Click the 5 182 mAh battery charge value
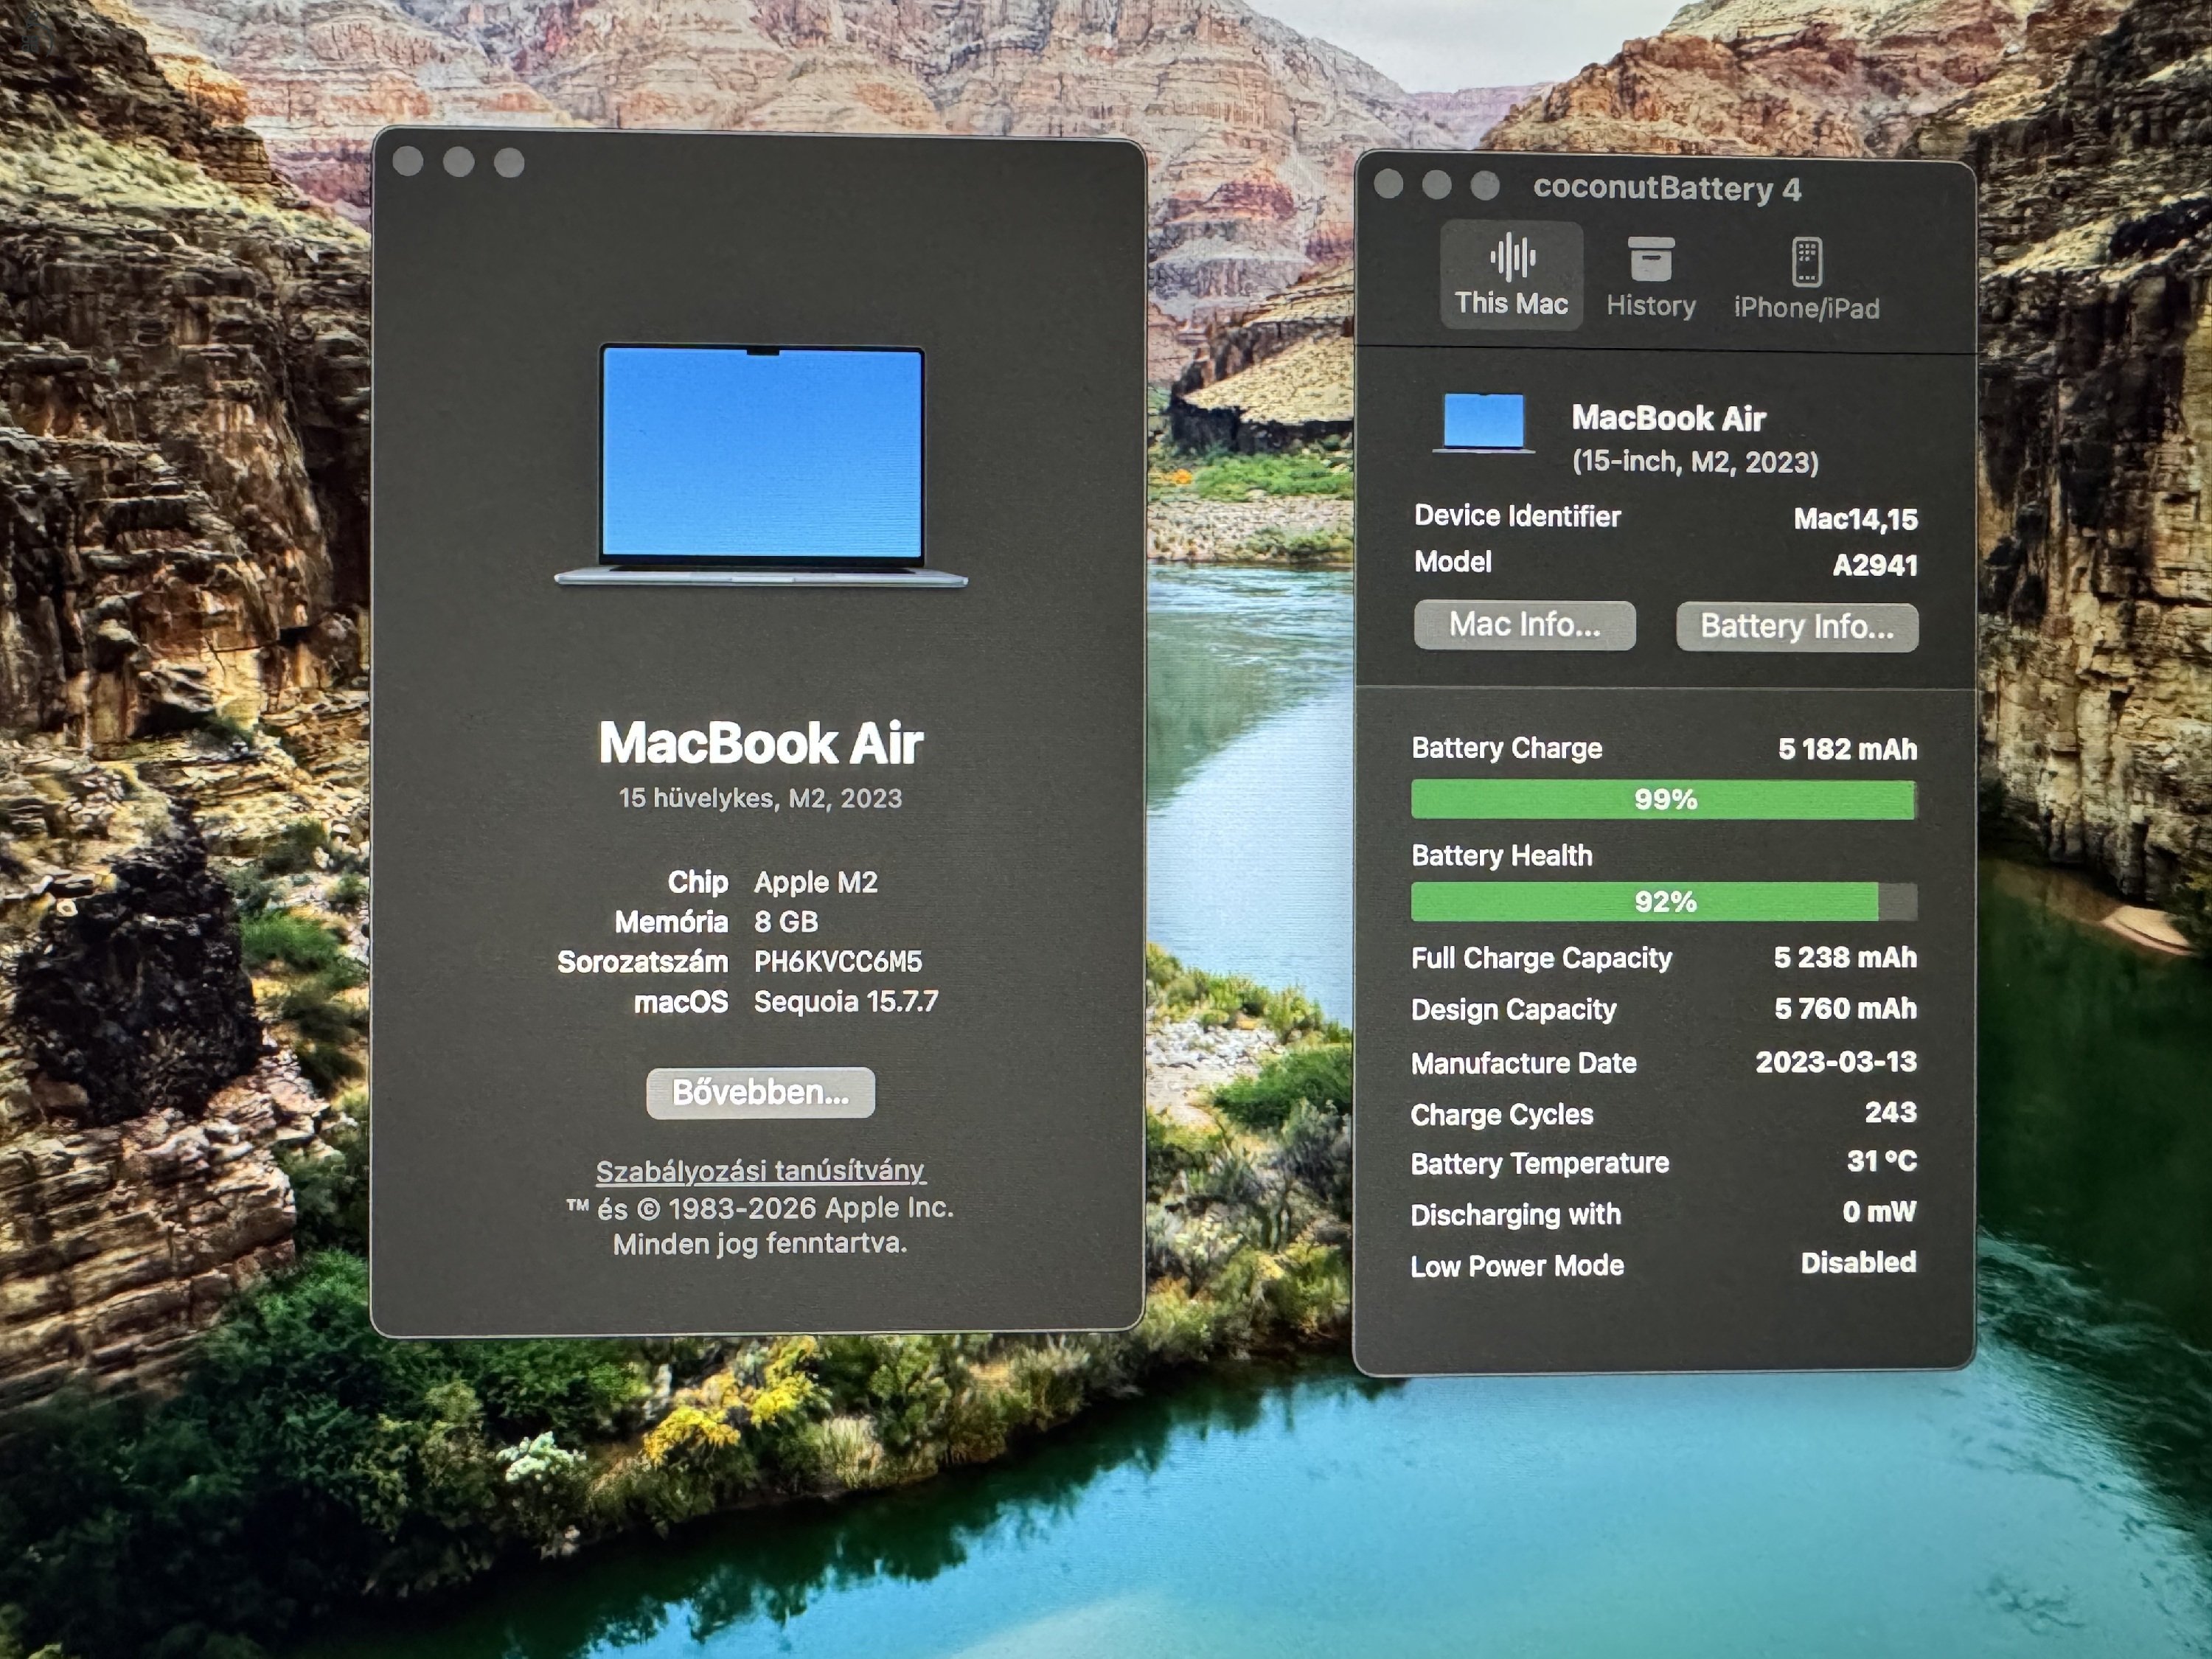The image size is (2212, 1659). pyautogui.click(x=1847, y=749)
